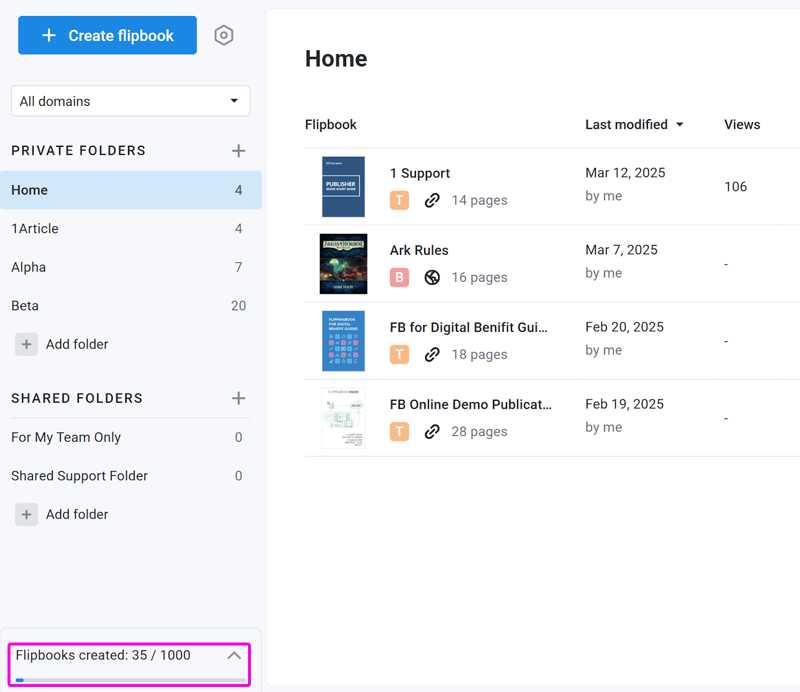The width and height of the screenshot is (800, 692).
Task: Click FB Online Demo cover thumbnail
Action: (x=343, y=418)
